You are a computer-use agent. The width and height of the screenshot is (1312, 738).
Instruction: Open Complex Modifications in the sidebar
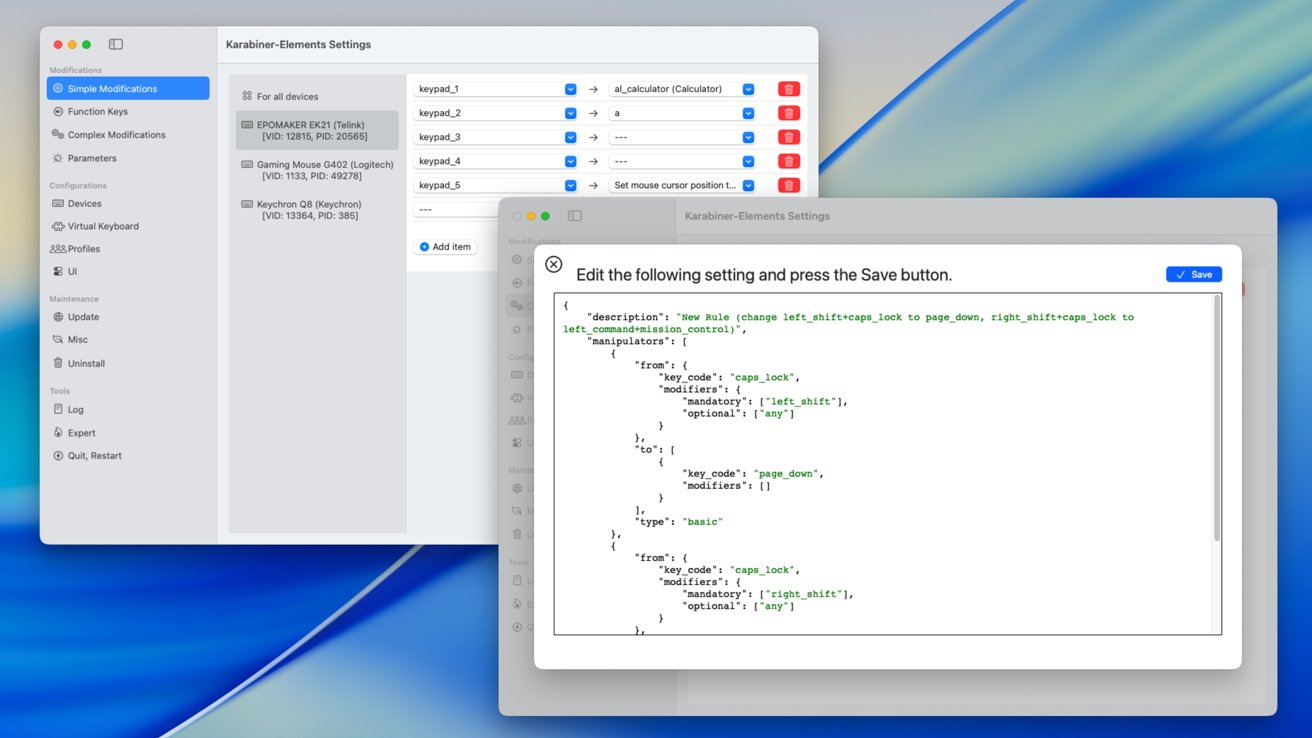(x=116, y=135)
